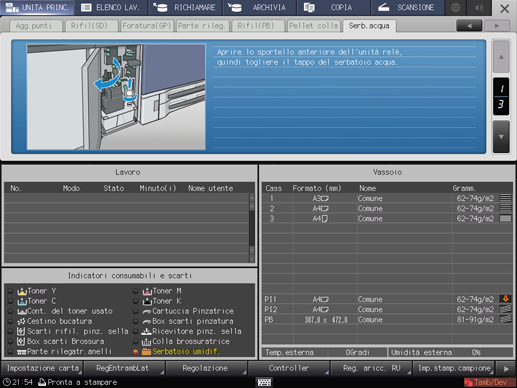Image resolution: width=517 pixels, height=388 pixels.
Task: Expand more bottom menu buttons with right arrow
Action: [x=506, y=369]
